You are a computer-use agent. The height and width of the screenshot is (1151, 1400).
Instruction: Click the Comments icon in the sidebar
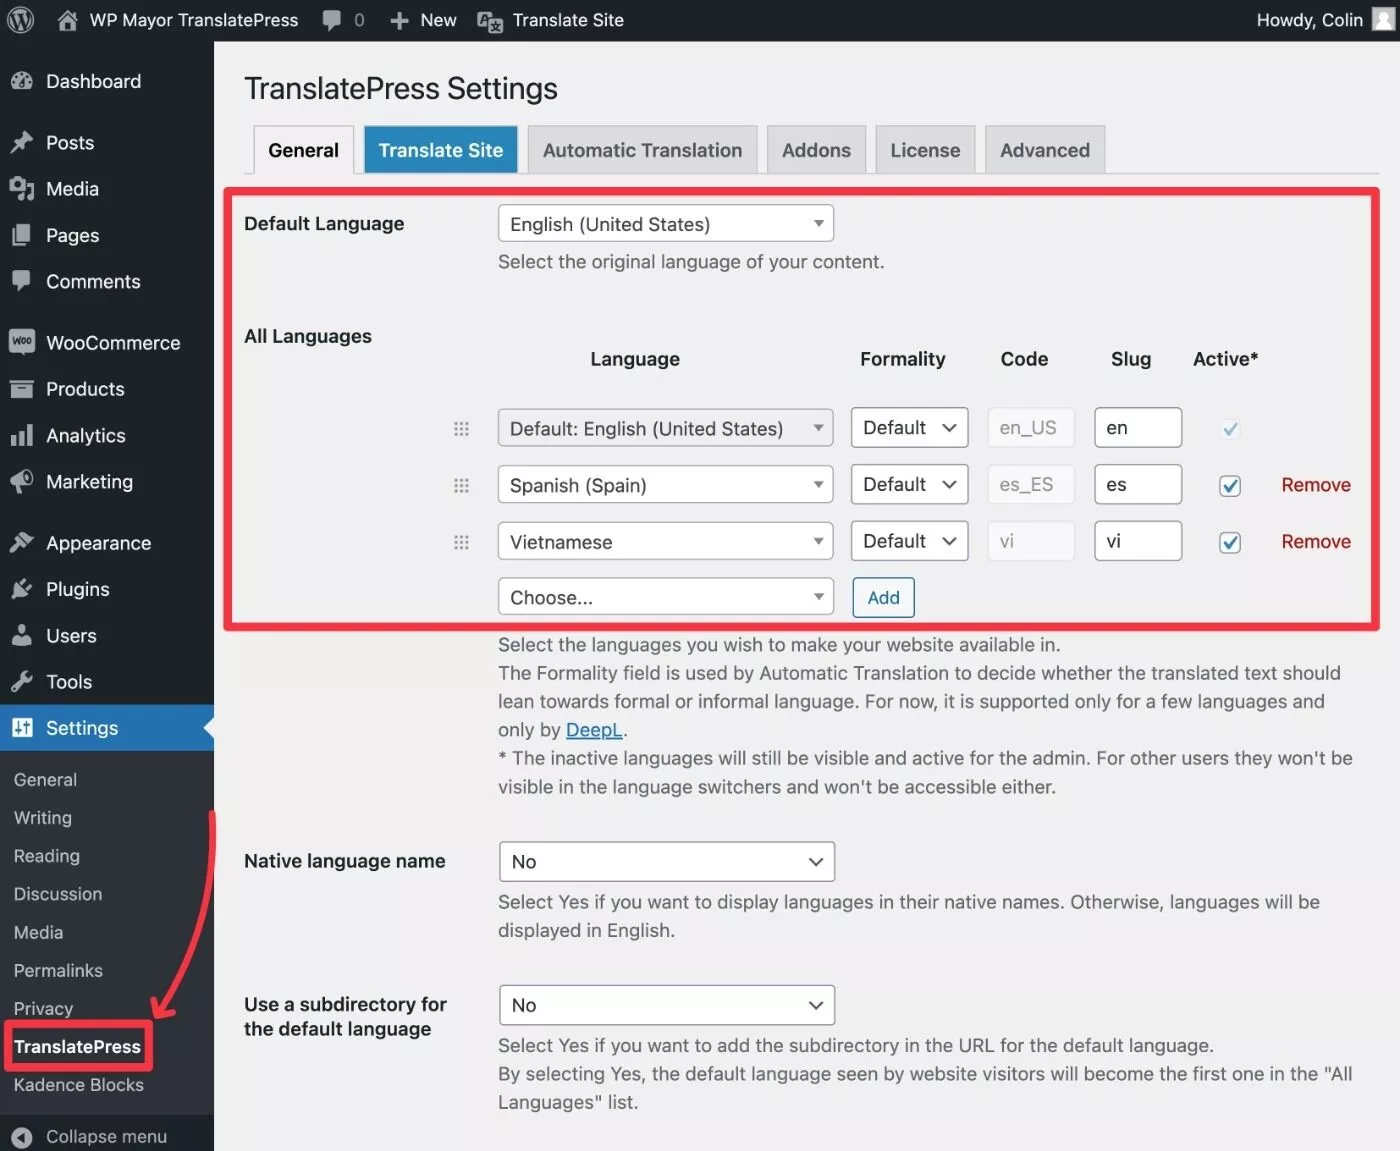22,281
